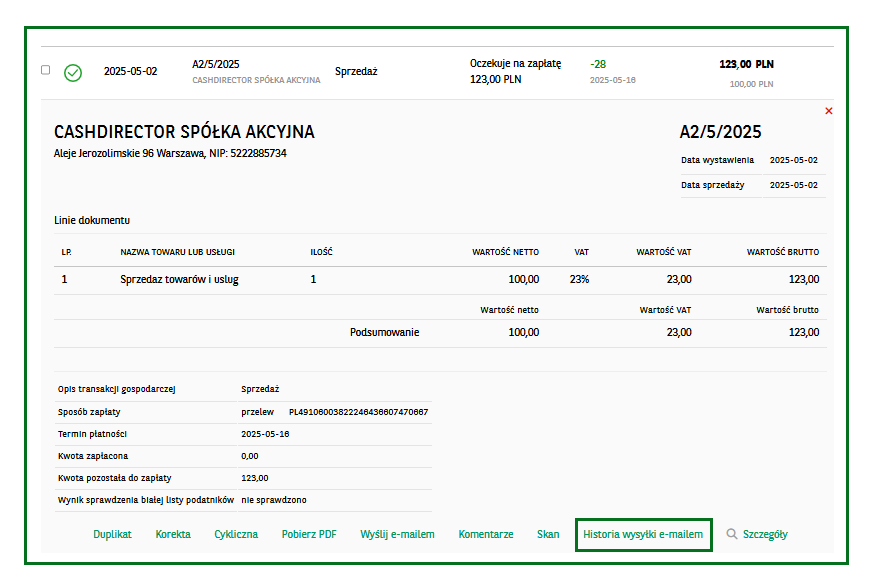The height and width of the screenshot is (587, 878).
Task: Tick the checkbox for invoice A2/5/2025 row
Action: (x=46, y=70)
